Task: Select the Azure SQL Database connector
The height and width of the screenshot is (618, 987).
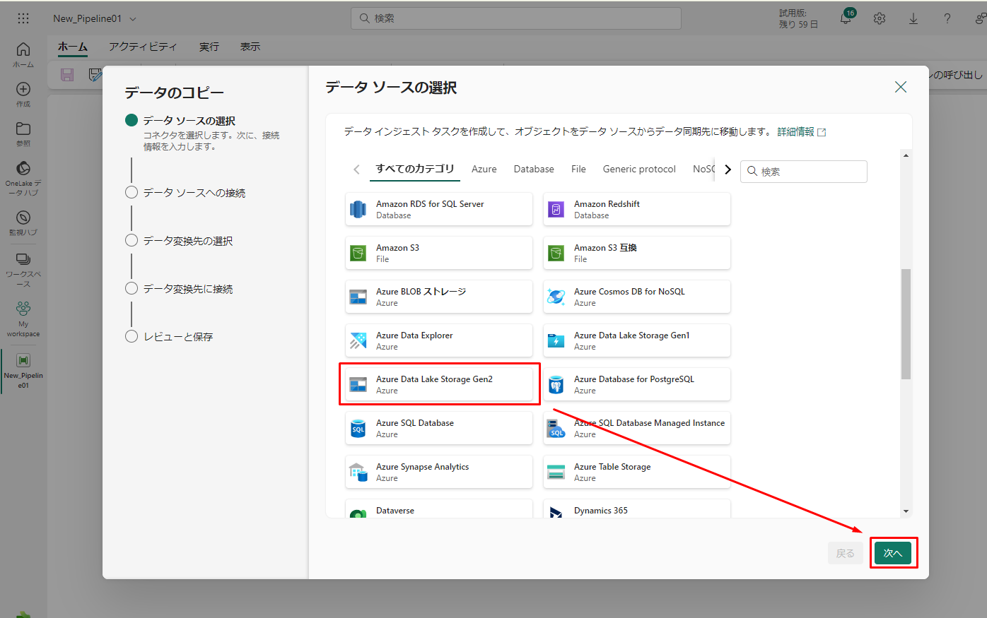Action: click(439, 428)
